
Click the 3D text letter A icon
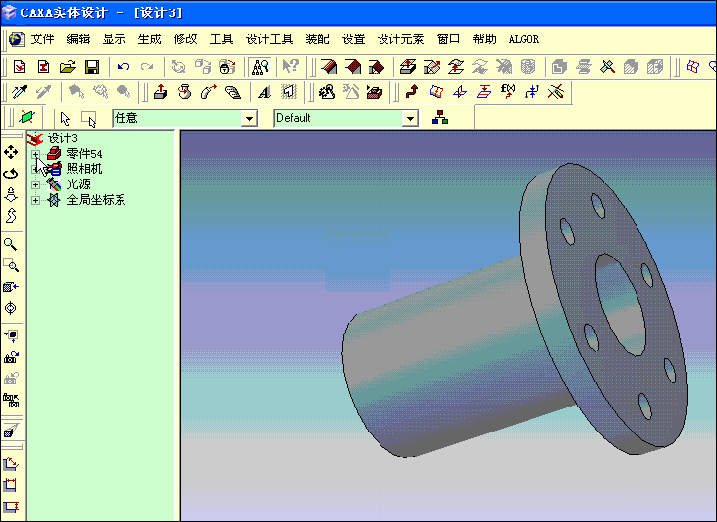click(x=264, y=92)
